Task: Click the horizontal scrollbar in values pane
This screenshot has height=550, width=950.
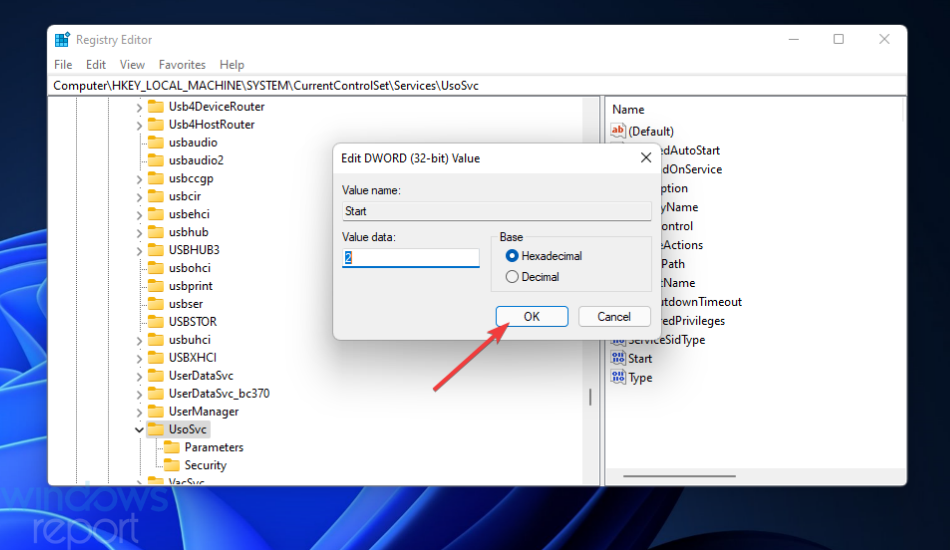Action: 679,476
